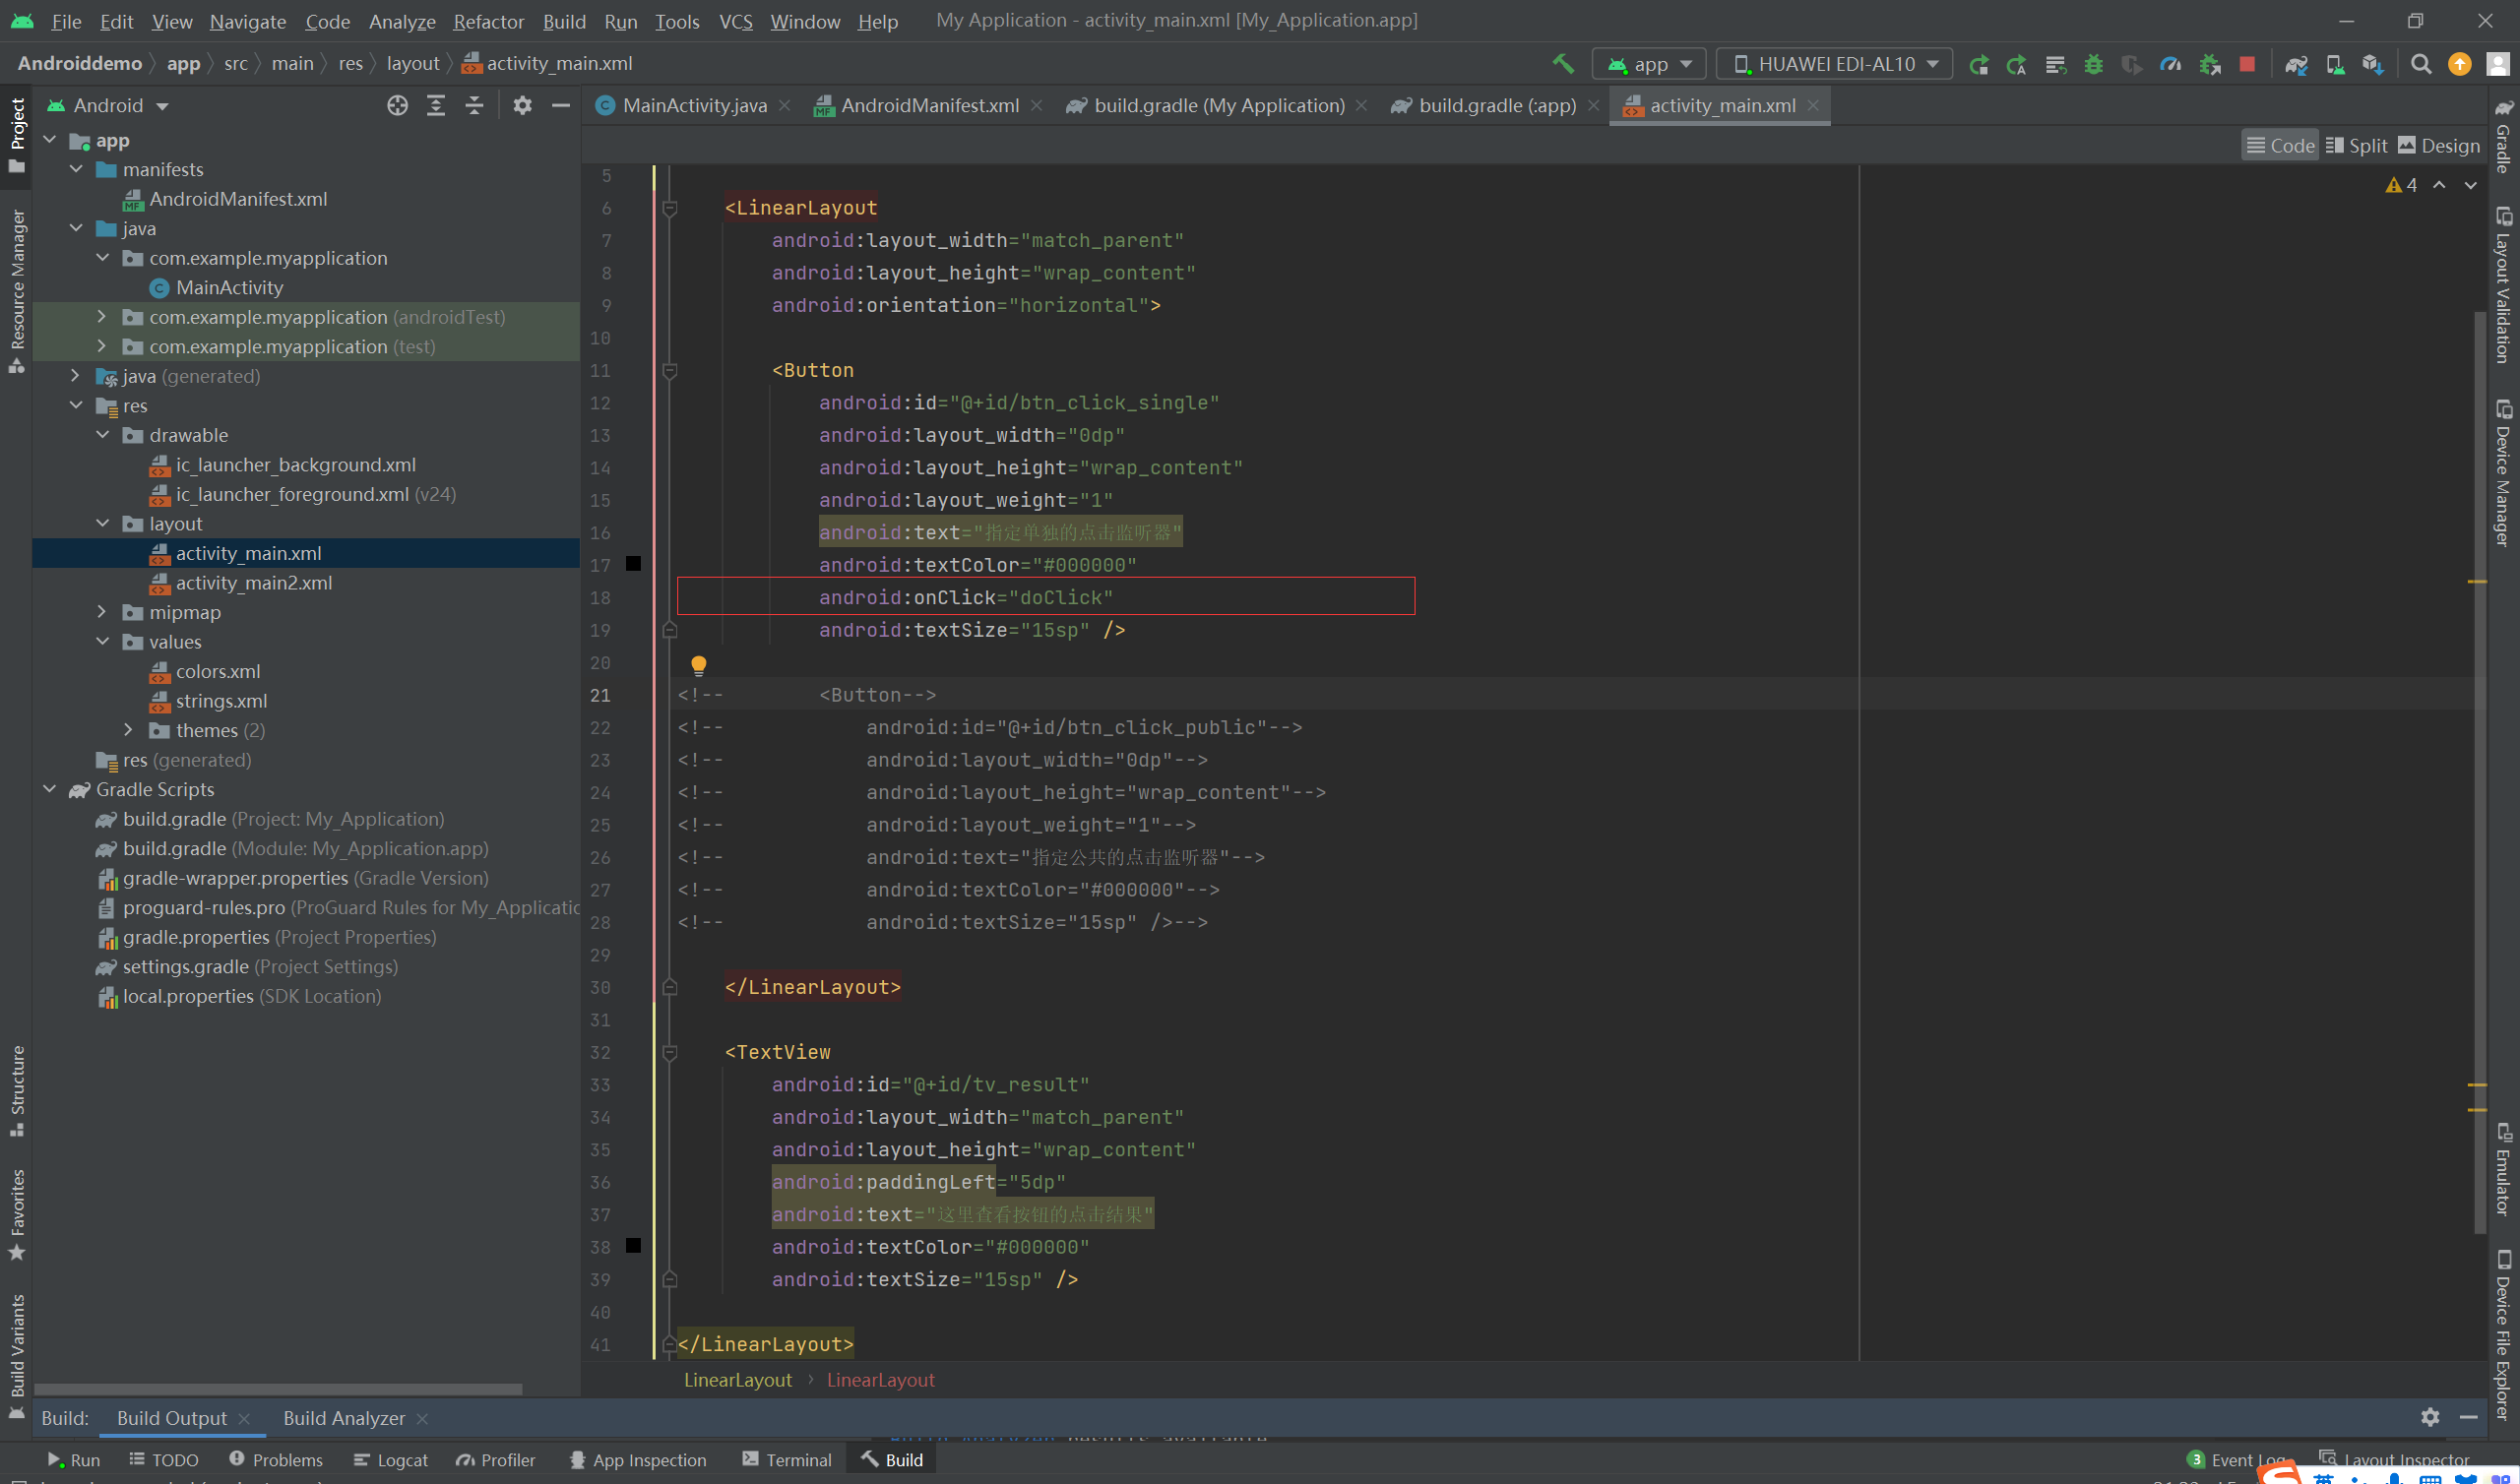Open the Refactor menu
Viewport: 2520px width, 1484px height.
tap(488, 21)
